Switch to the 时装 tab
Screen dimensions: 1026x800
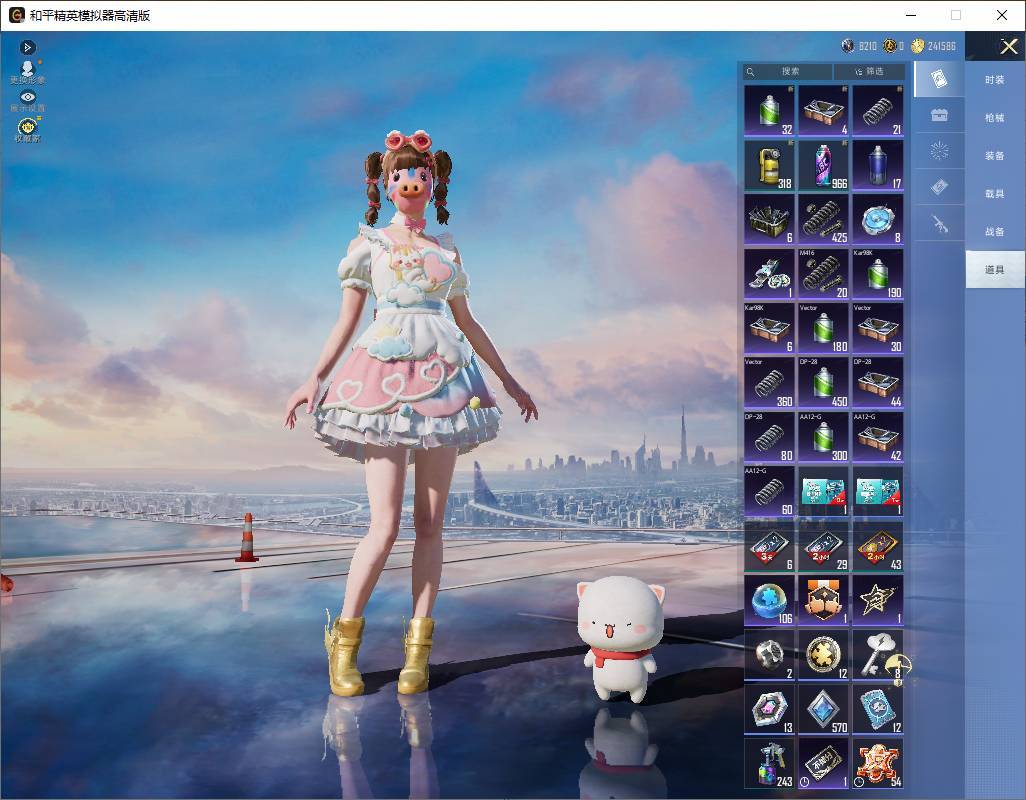tap(995, 80)
